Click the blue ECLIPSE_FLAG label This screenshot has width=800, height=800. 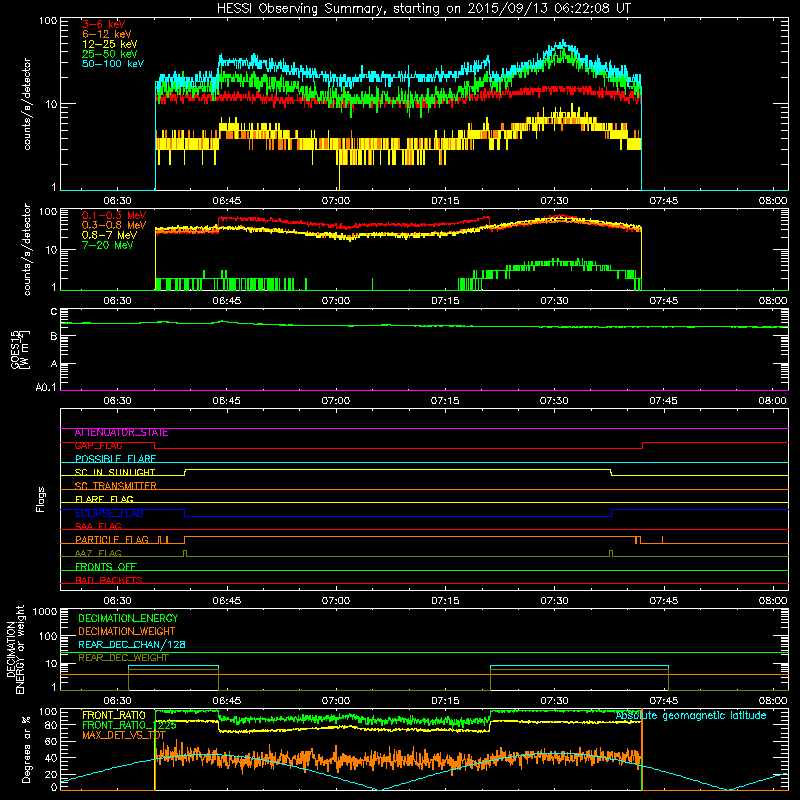[x=109, y=513]
